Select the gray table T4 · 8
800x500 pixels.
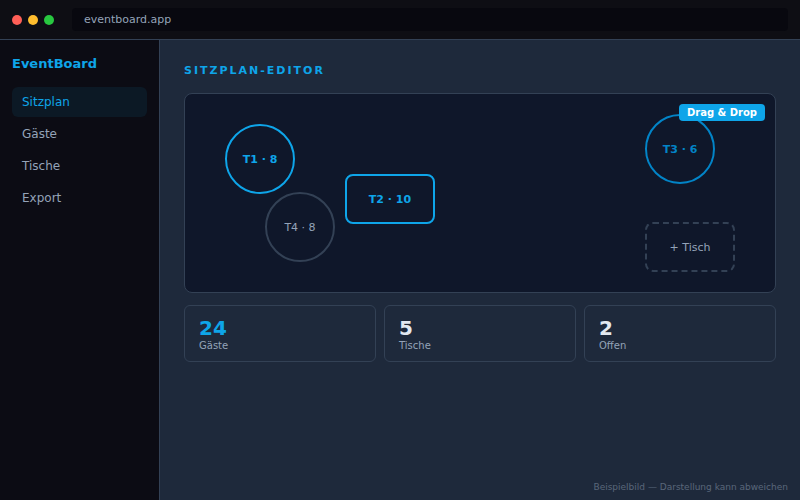click(300, 227)
